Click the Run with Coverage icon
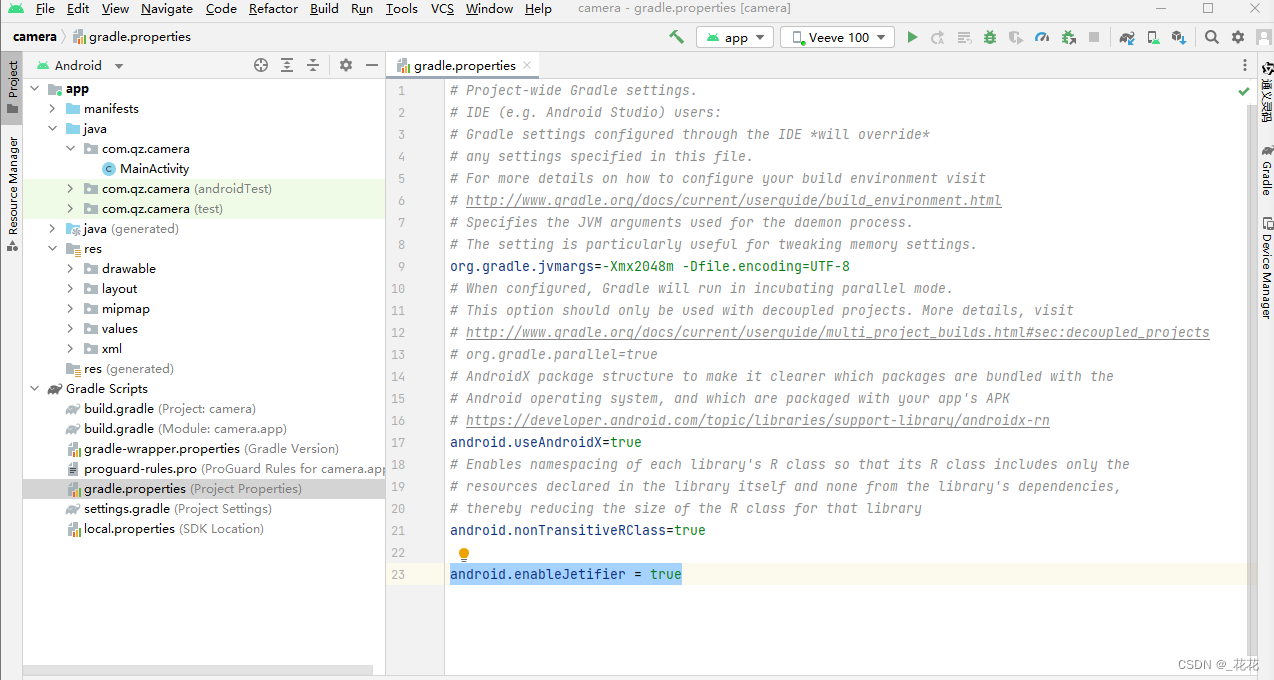This screenshot has width=1274, height=680. tap(1016, 37)
